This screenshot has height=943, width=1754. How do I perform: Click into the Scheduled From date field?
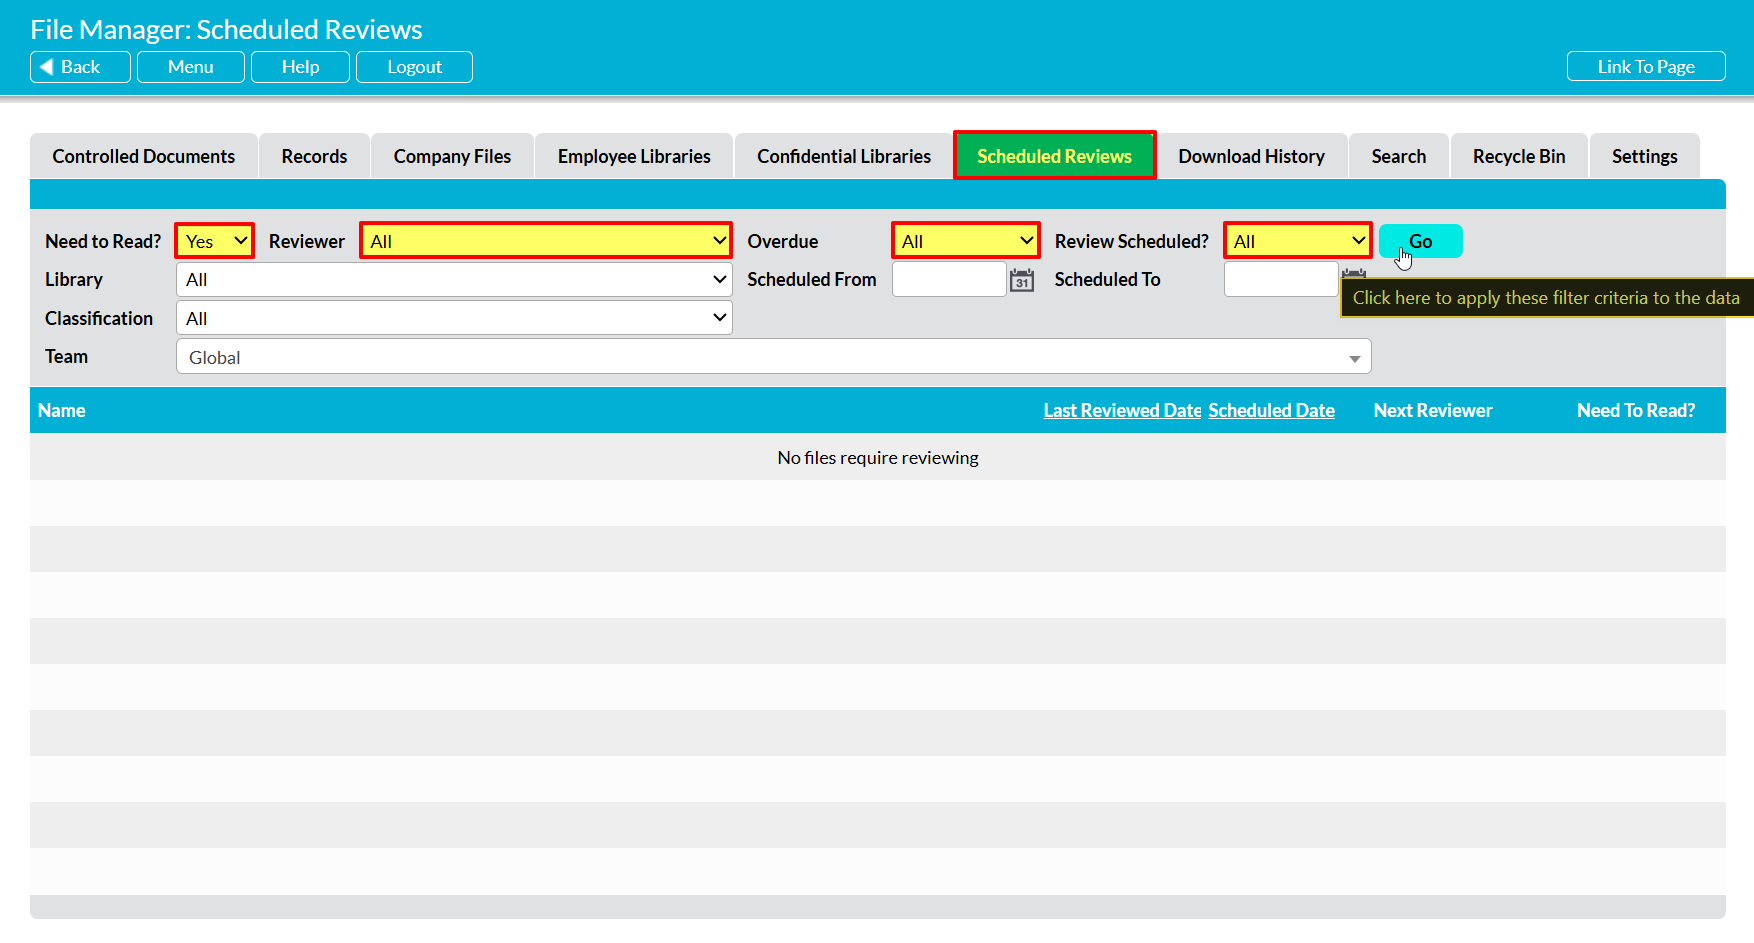click(948, 280)
